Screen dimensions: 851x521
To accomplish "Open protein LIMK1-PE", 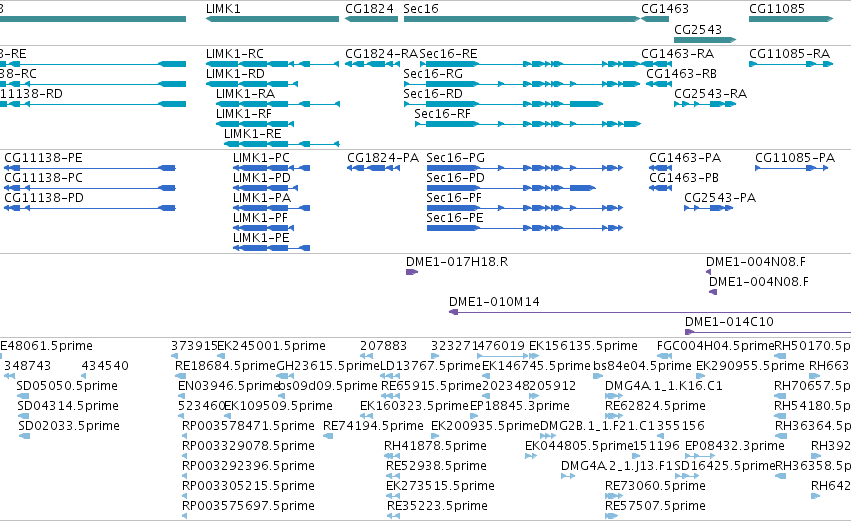I will click(271, 249).
